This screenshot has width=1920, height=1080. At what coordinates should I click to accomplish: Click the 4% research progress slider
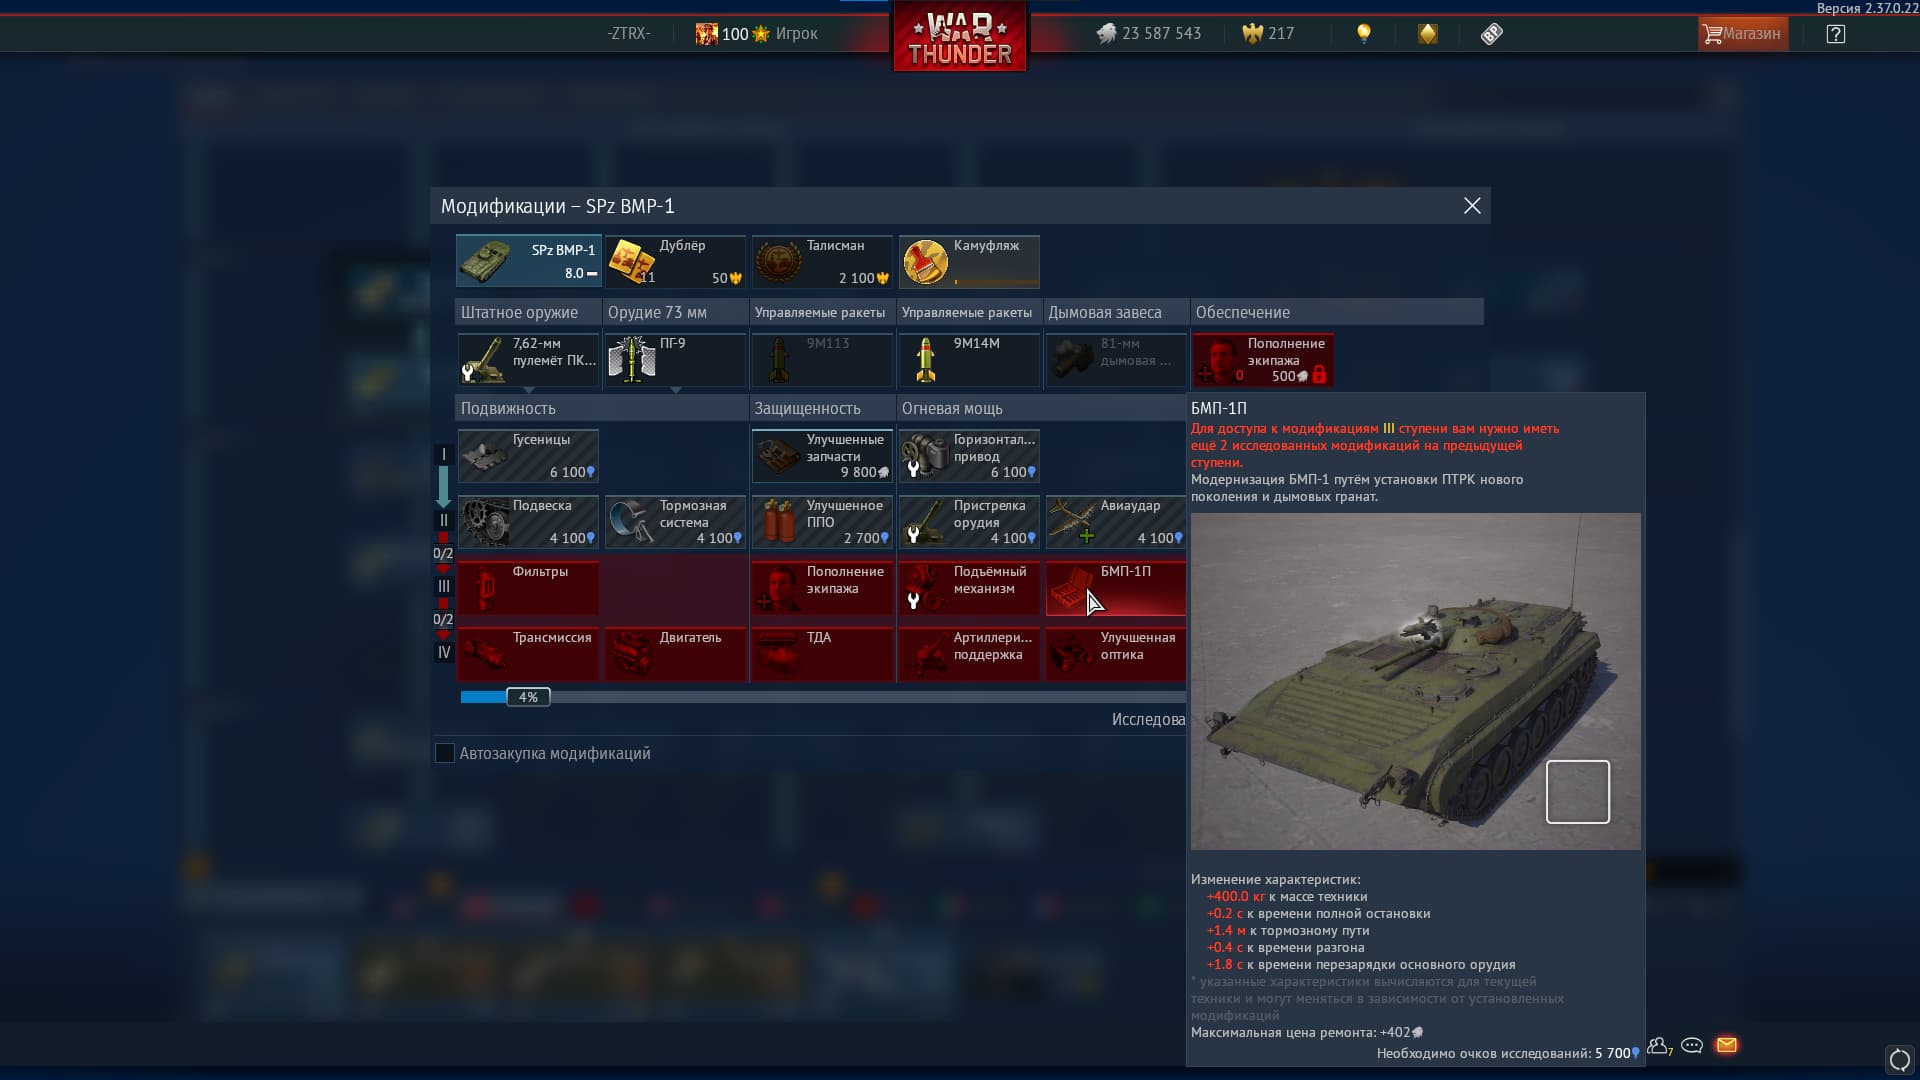pyautogui.click(x=528, y=697)
